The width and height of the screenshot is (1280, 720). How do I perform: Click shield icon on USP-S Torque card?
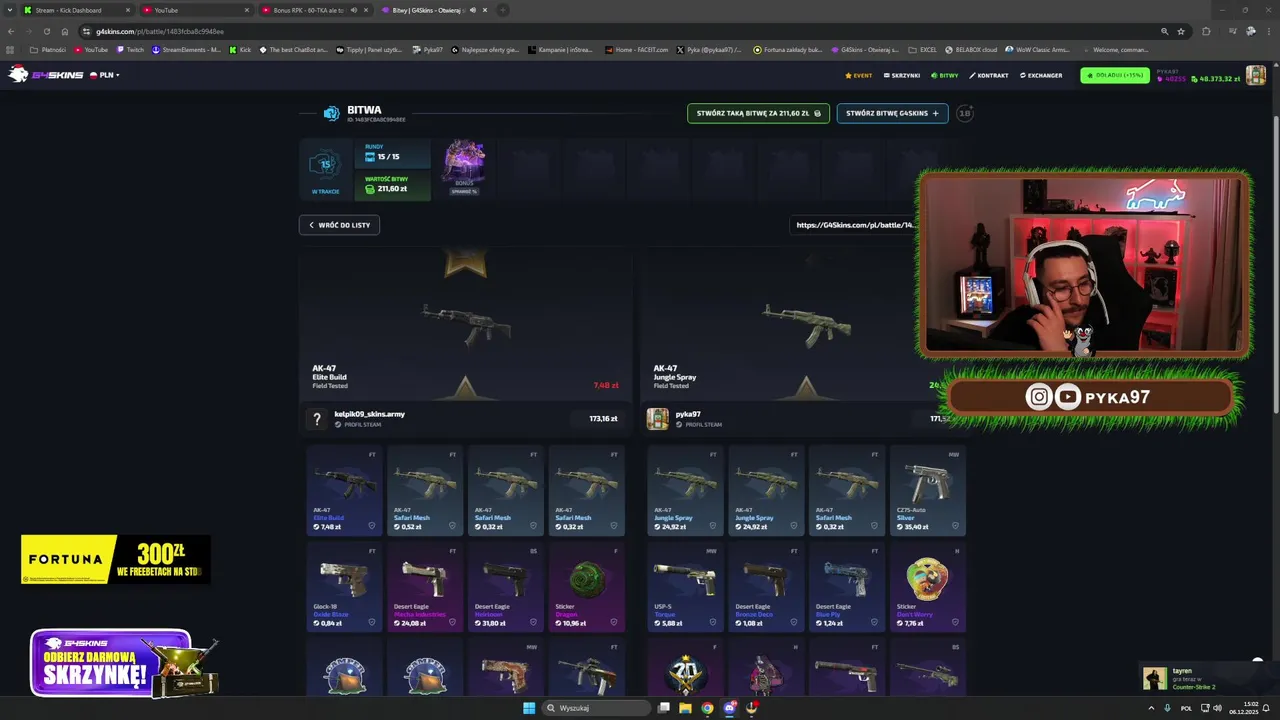click(712, 623)
